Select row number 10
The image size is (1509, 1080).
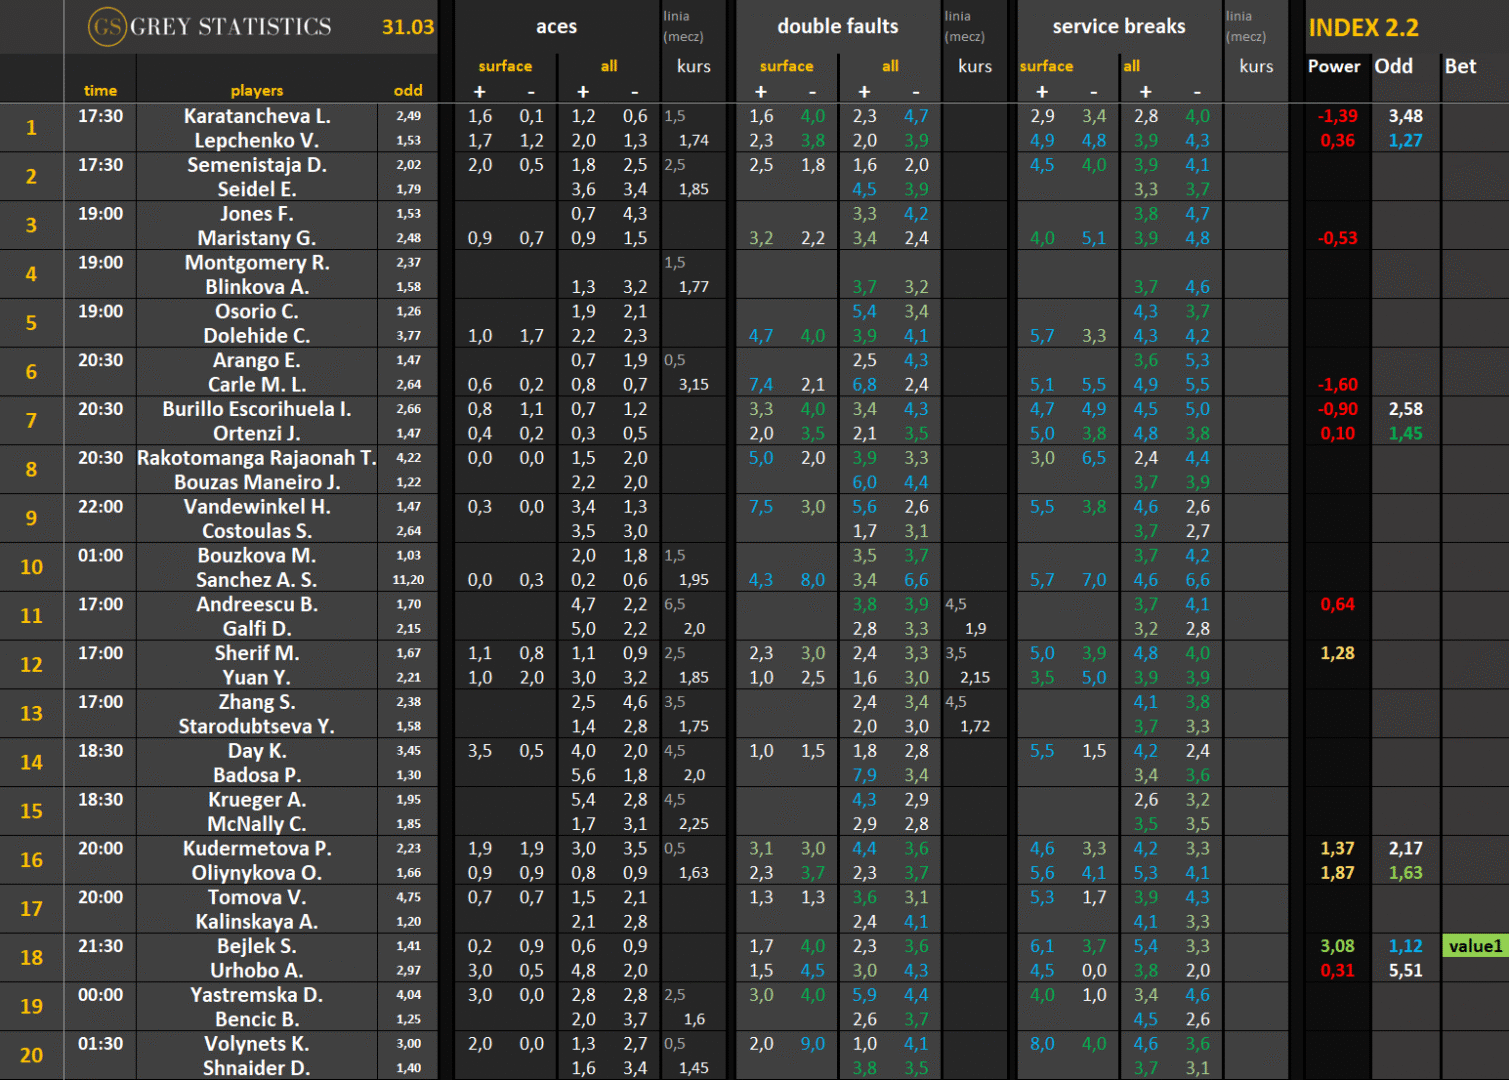point(31,567)
